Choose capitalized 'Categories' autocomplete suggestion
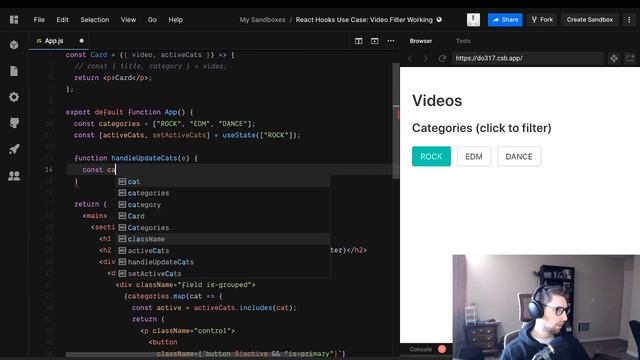This screenshot has height=360, width=640. click(224, 227)
